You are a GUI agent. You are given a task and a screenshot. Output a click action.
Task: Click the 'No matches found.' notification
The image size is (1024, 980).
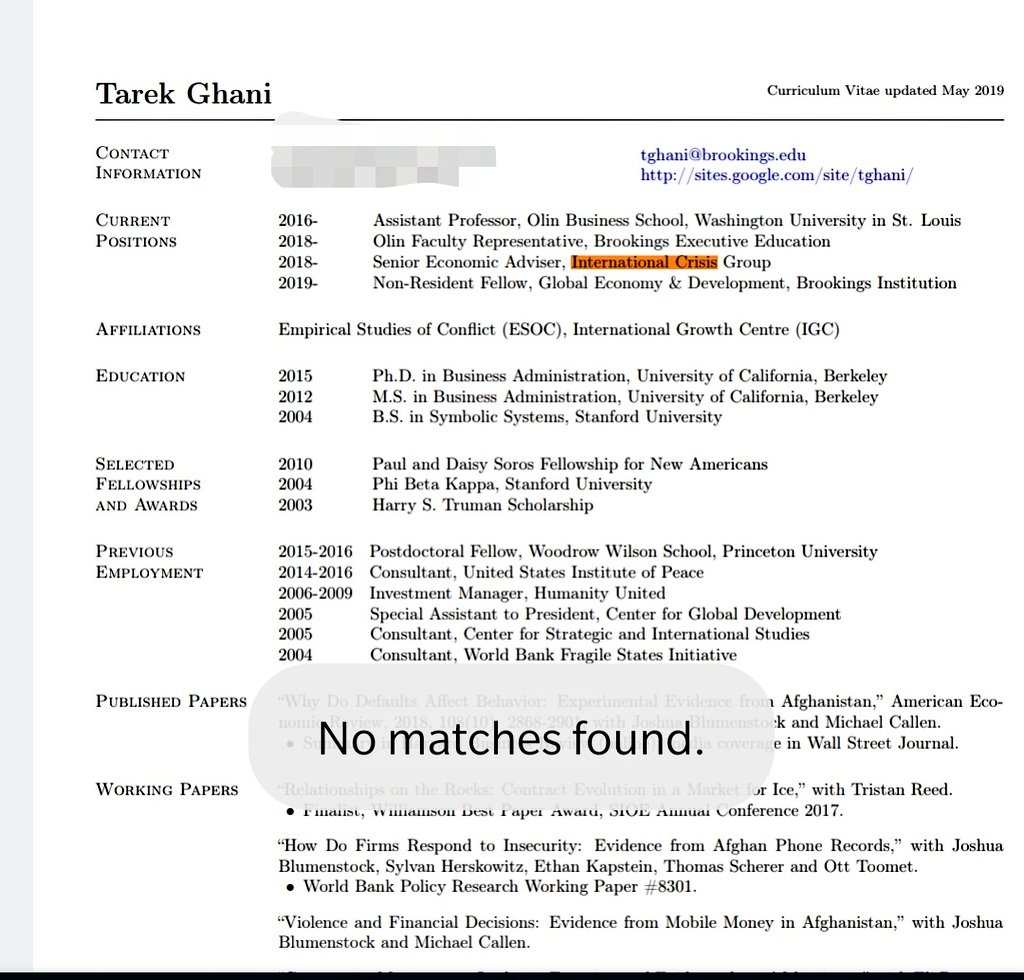[511, 738]
